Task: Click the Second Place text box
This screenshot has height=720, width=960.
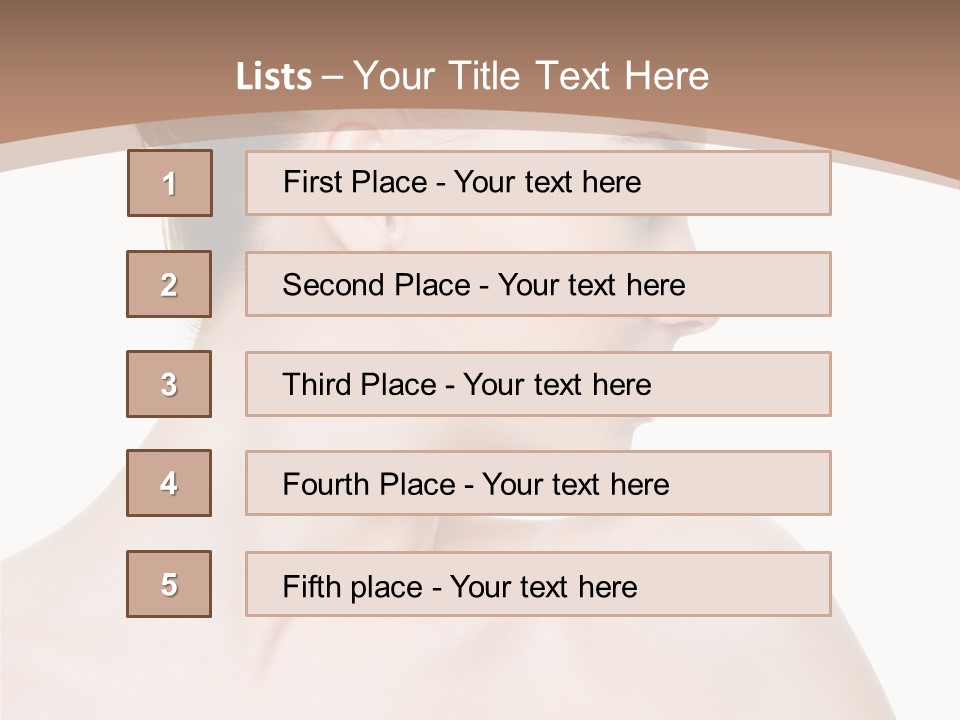Action: pos(538,284)
